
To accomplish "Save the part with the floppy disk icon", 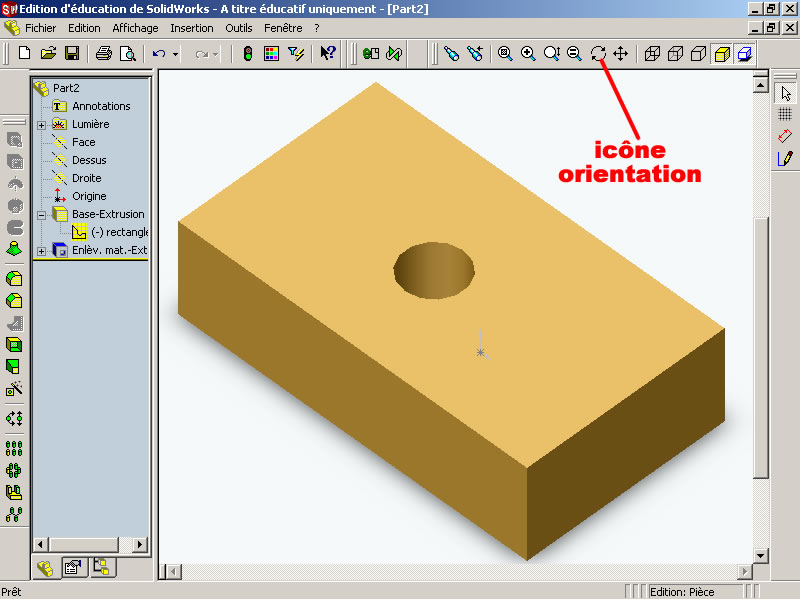I will [72, 53].
